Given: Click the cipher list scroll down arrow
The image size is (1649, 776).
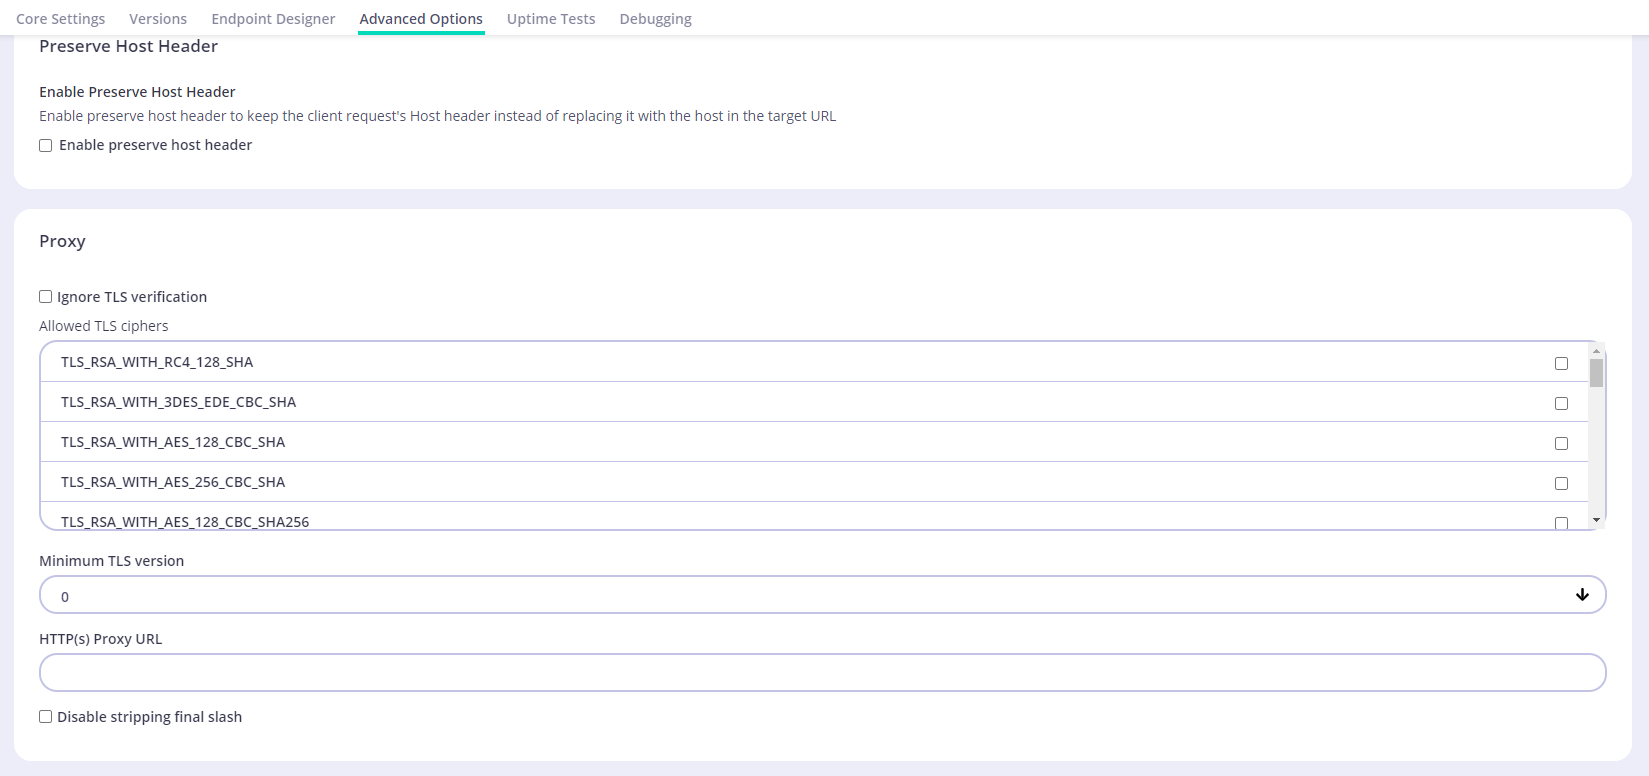Looking at the screenshot, I should 1596,520.
